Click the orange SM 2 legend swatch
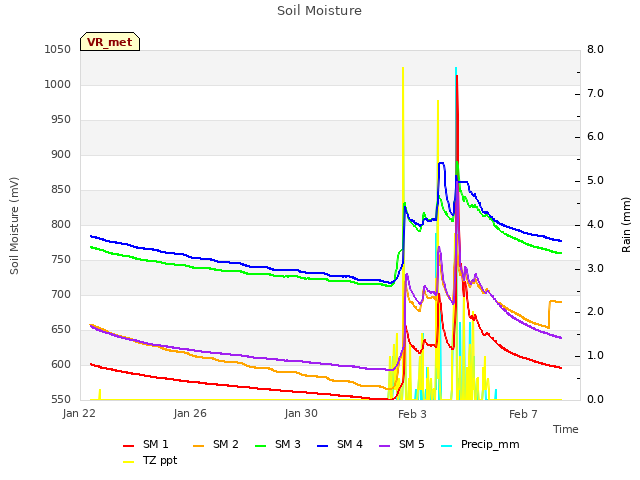 pyautogui.click(x=198, y=446)
